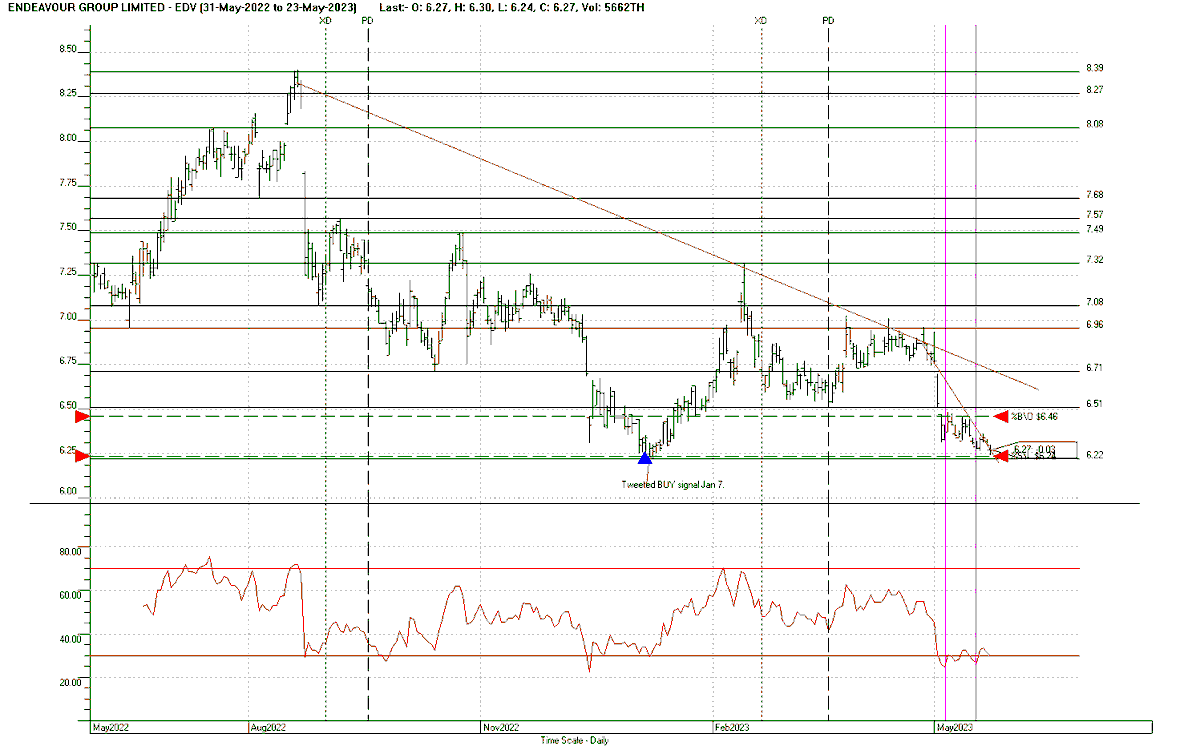The height and width of the screenshot is (746, 1200).
Task: Click the %BVD $6.46 label
Action: tap(1034, 416)
